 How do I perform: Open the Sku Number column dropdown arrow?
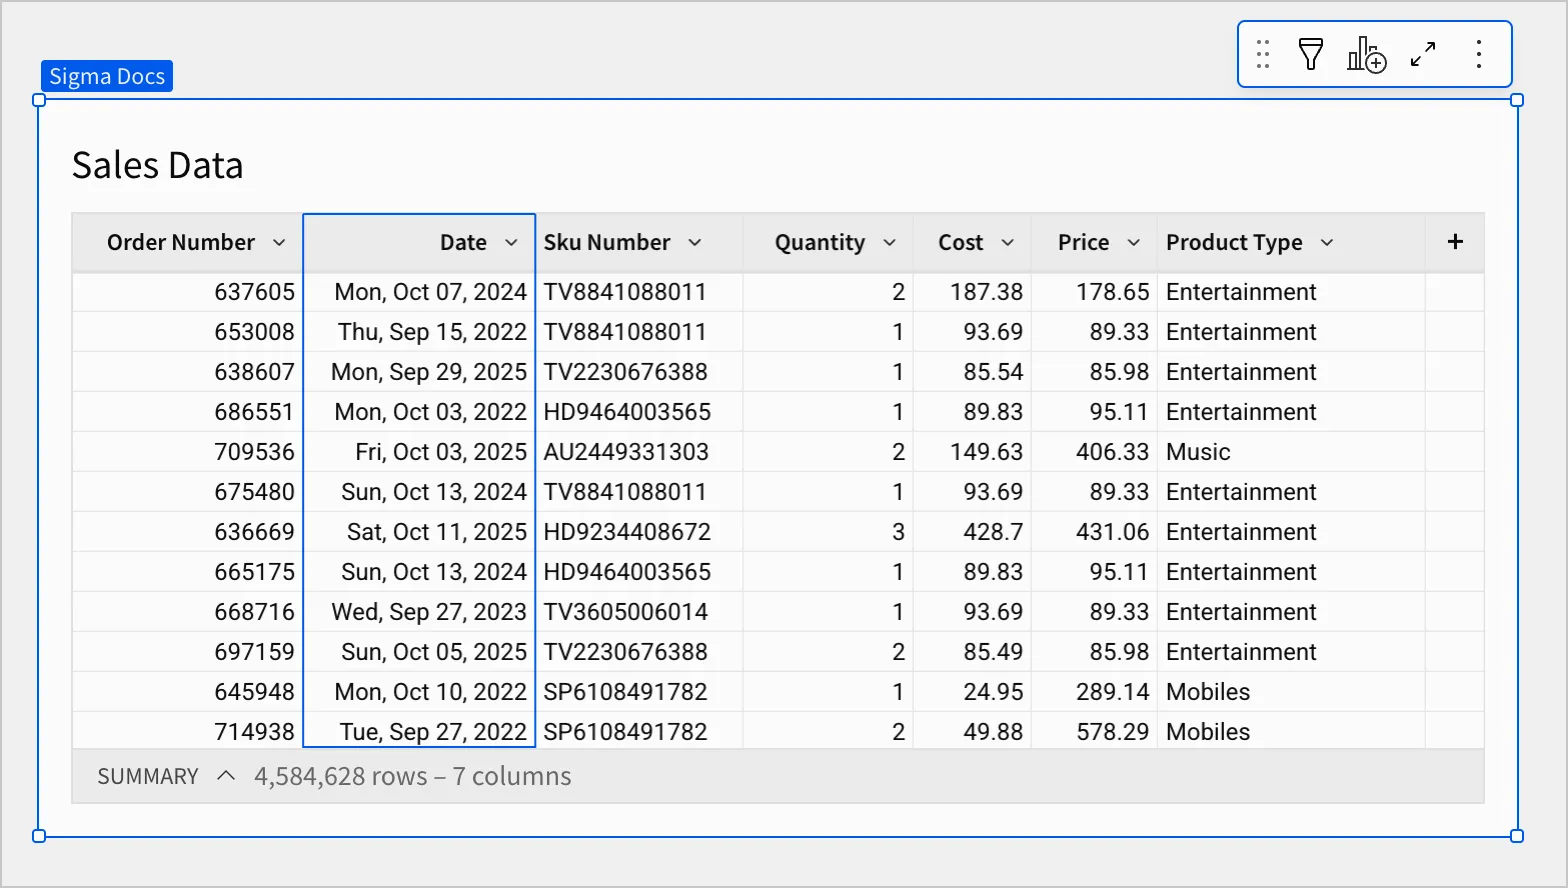coord(695,243)
